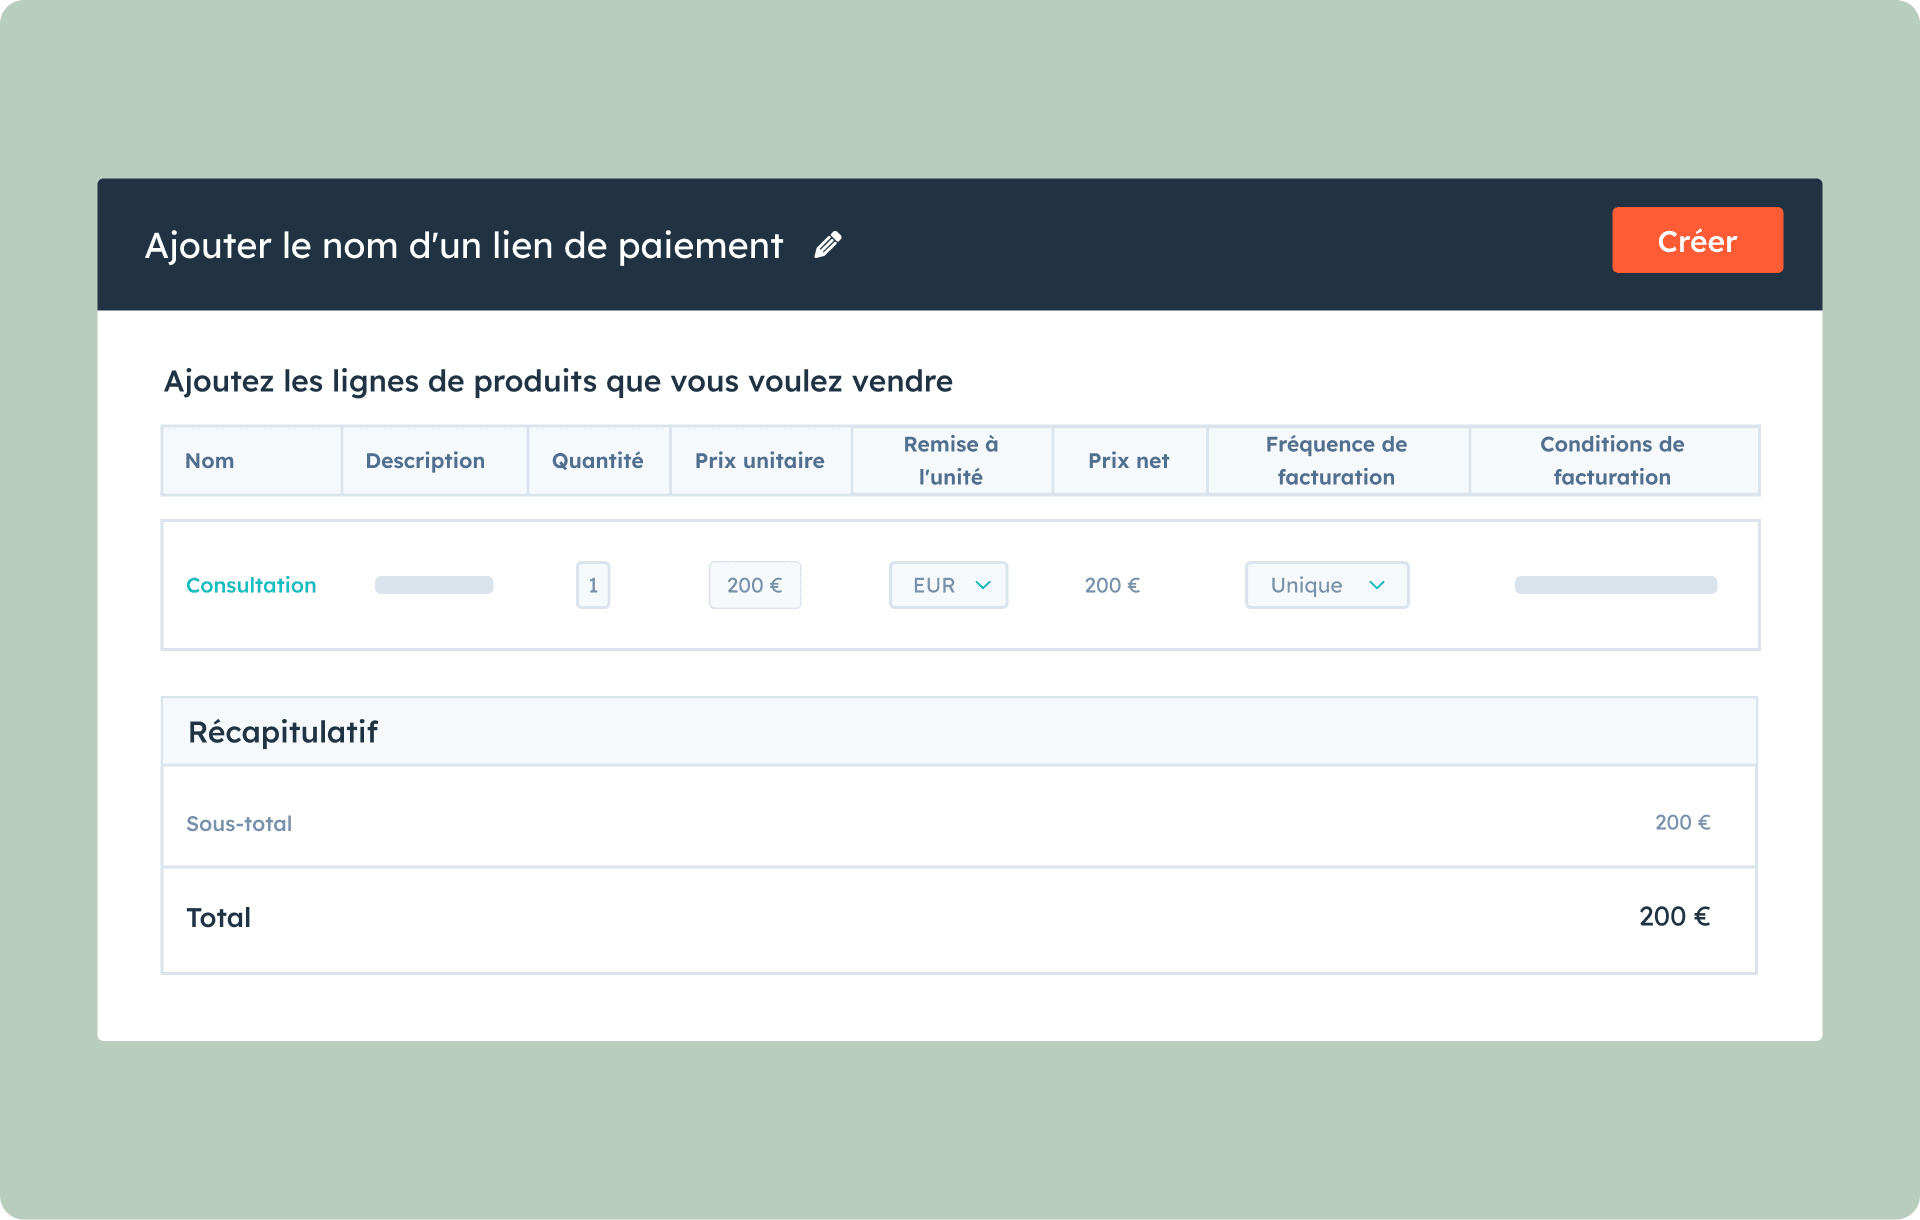Open the EUR discount currency dropdown
Viewport: 1920px width, 1220px height.
(x=935, y=585)
